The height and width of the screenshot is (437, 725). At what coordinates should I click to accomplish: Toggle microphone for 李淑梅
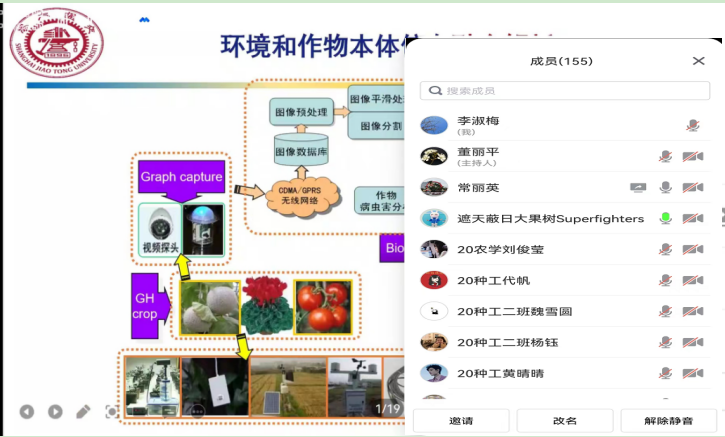[x=692, y=126]
